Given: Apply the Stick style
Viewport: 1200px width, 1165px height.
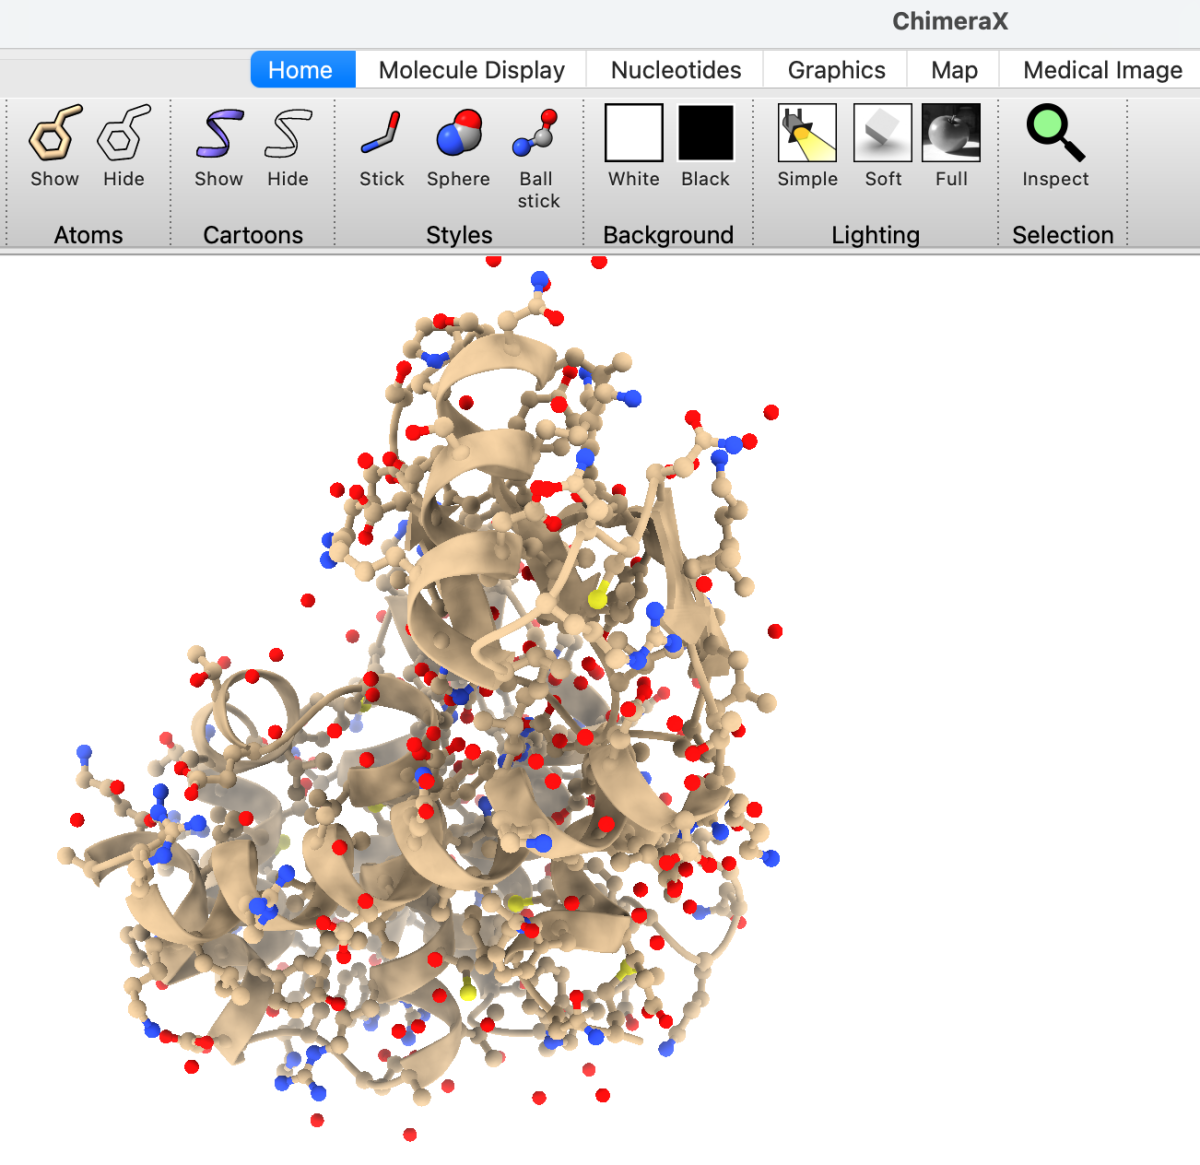Looking at the screenshot, I should (381, 133).
